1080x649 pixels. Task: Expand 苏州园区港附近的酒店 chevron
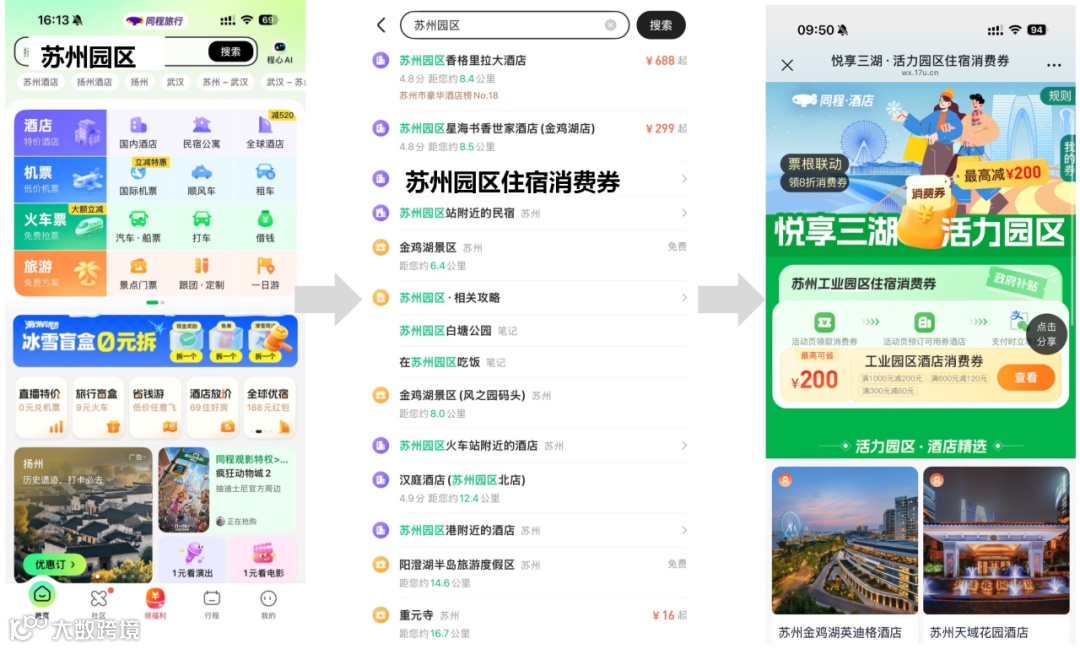[x=684, y=530]
